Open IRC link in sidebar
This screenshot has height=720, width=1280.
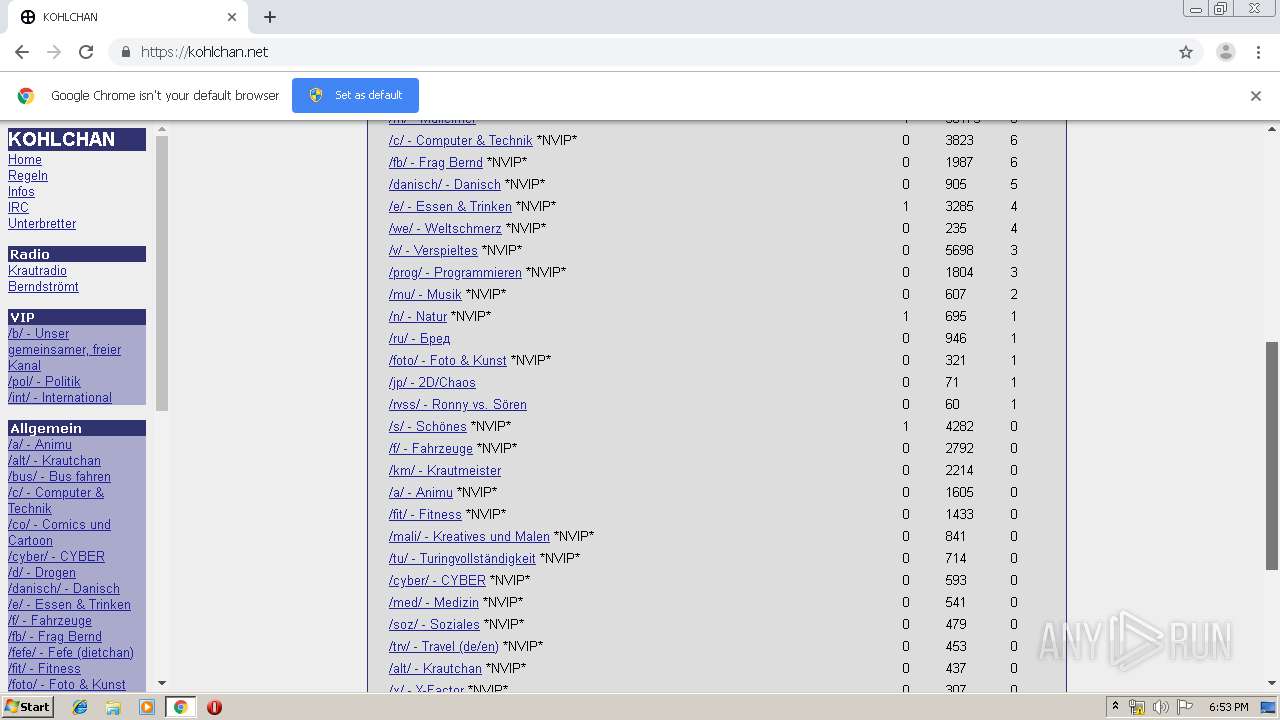click(18, 208)
